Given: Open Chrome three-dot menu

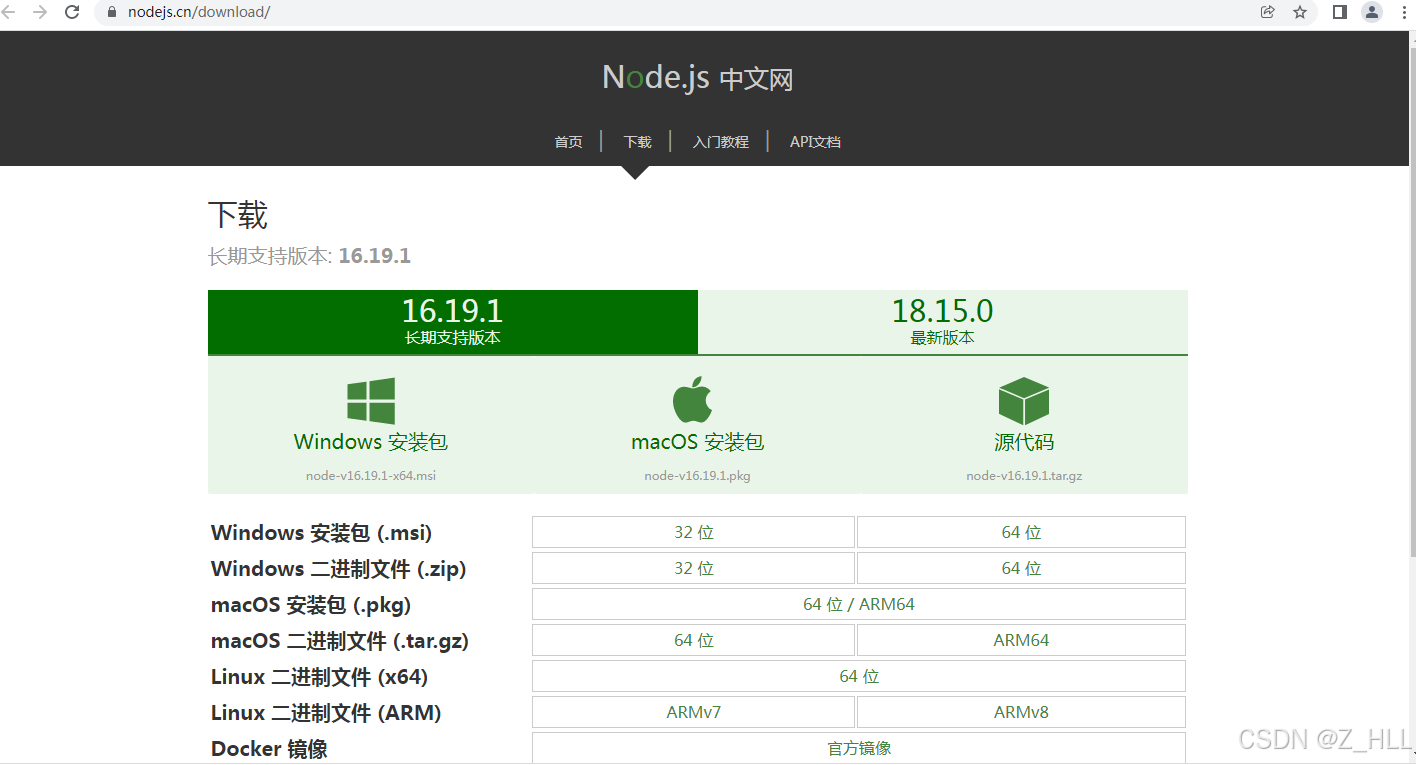Looking at the screenshot, I should pos(1402,12).
